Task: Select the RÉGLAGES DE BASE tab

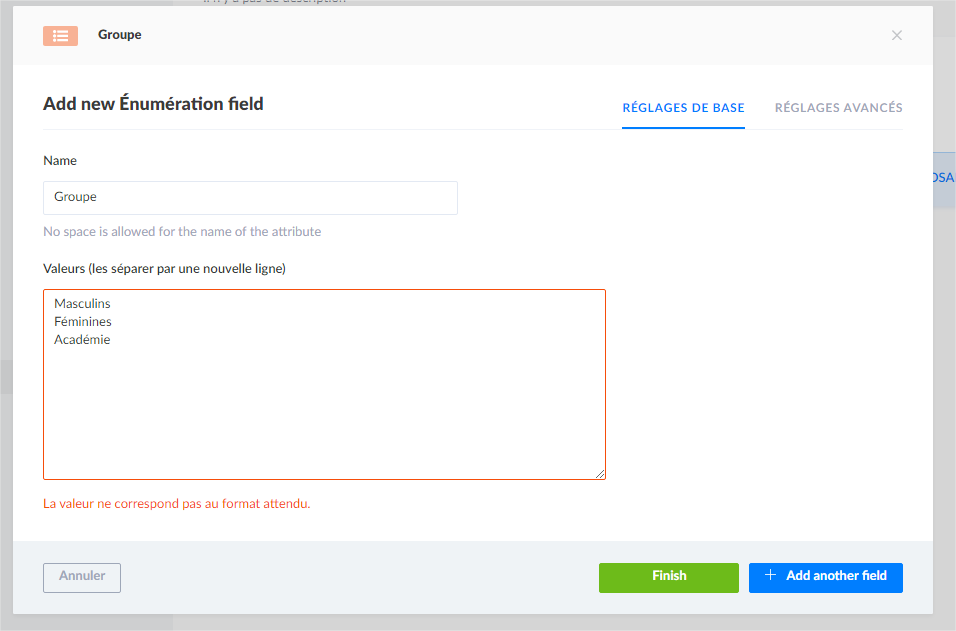Action: click(683, 107)
